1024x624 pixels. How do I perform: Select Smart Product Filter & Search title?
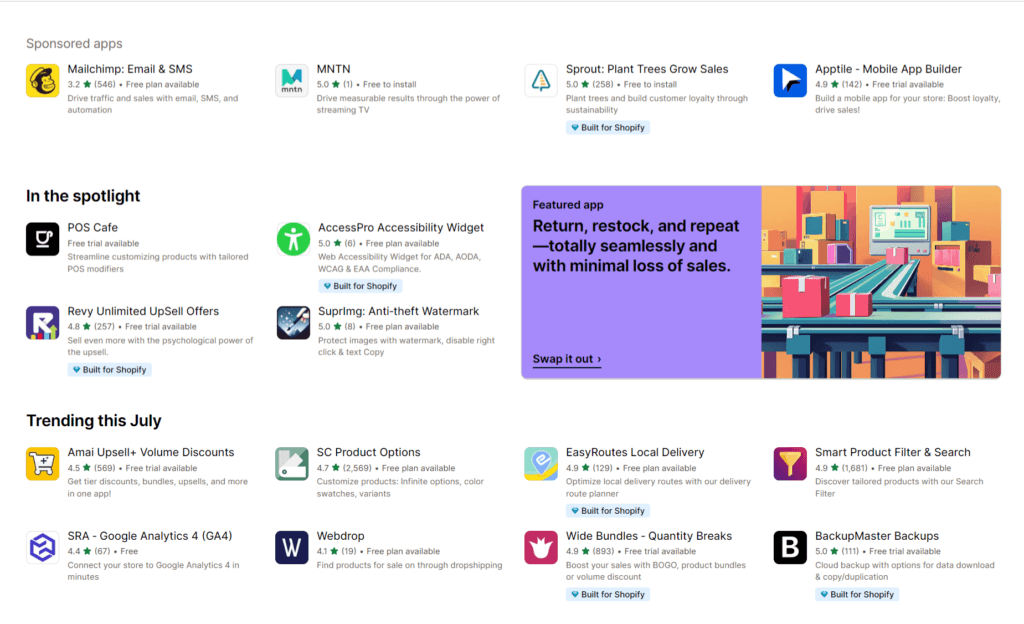tap(893, 452)
